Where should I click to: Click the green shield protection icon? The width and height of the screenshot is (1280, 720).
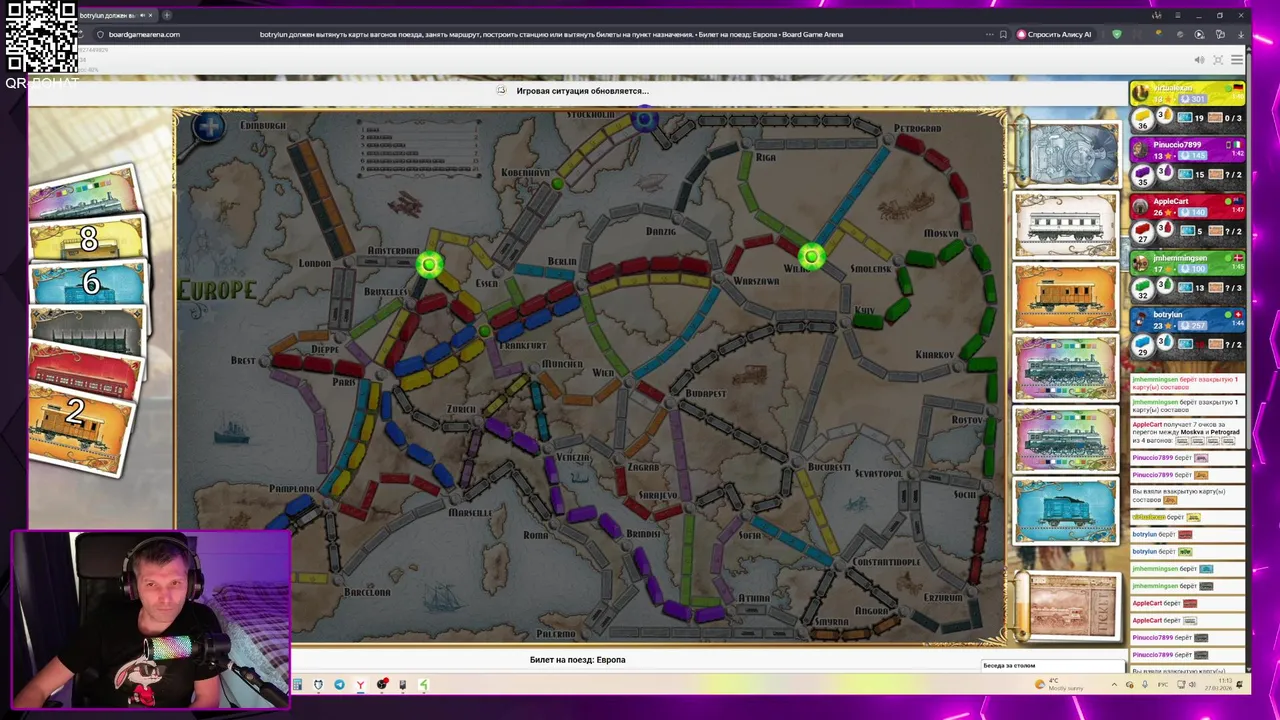click(x=1117, y=34)
